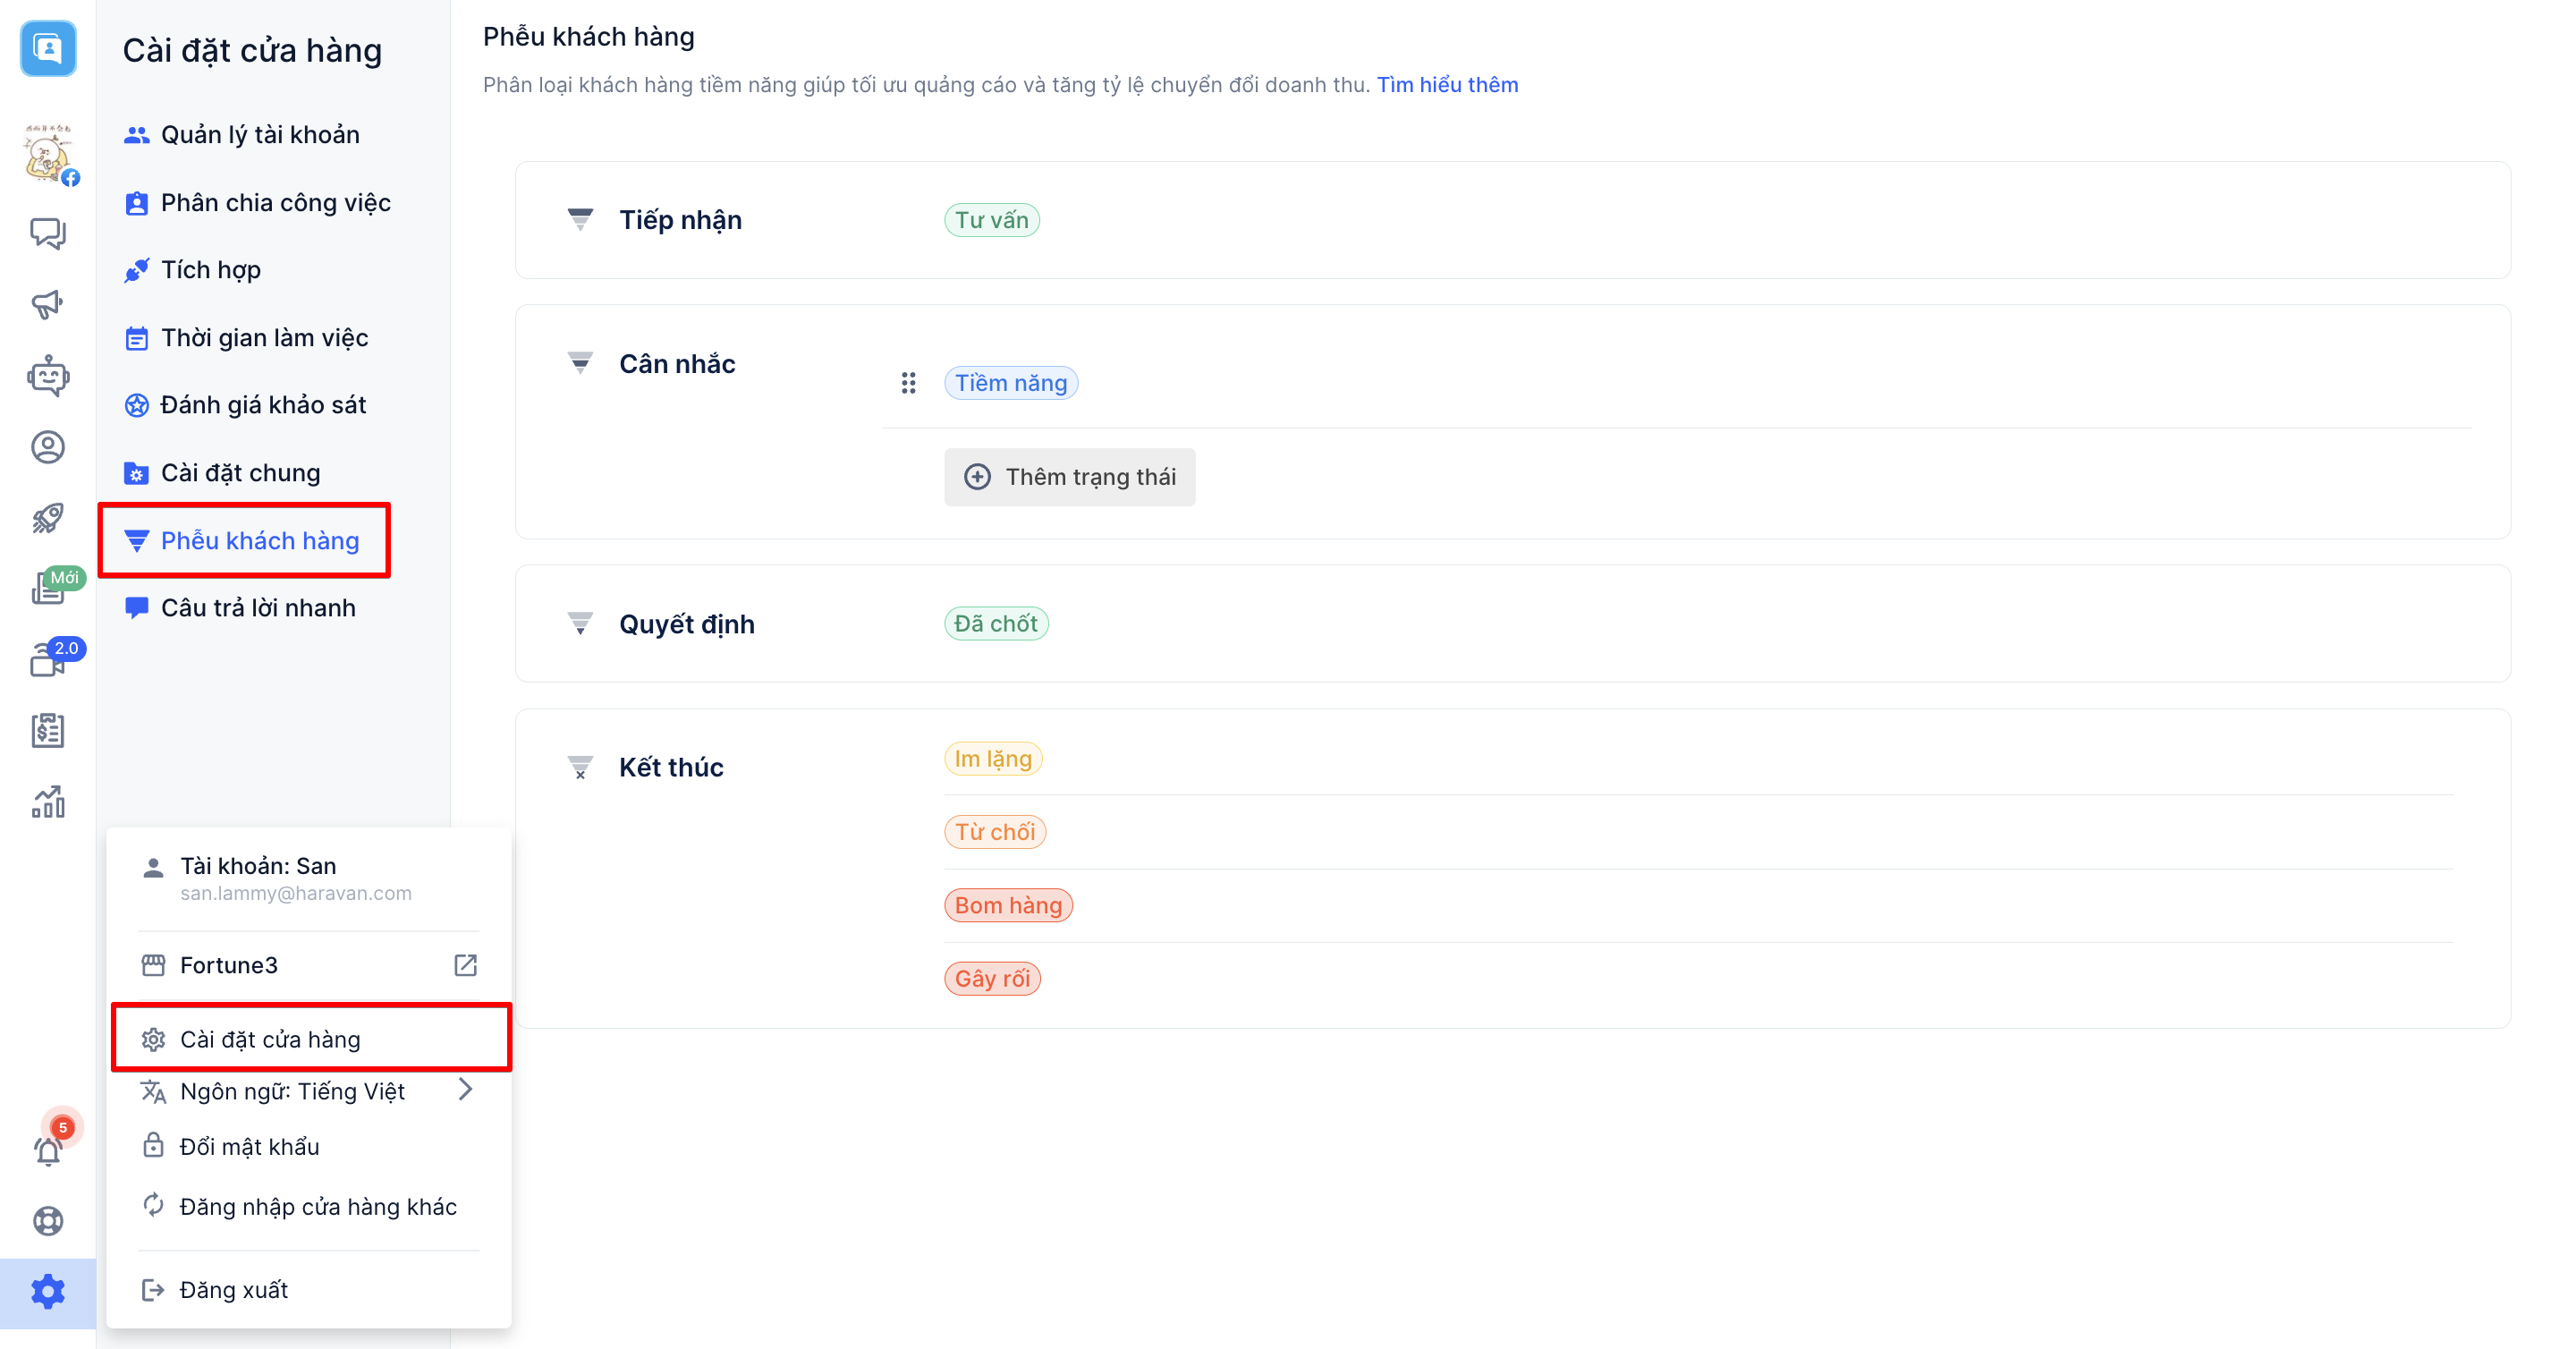The width and height of the screenshot is (2576, 1349).
Task: Click the drag handle beside Tiềm năng
Action: (x=908, y=383)
